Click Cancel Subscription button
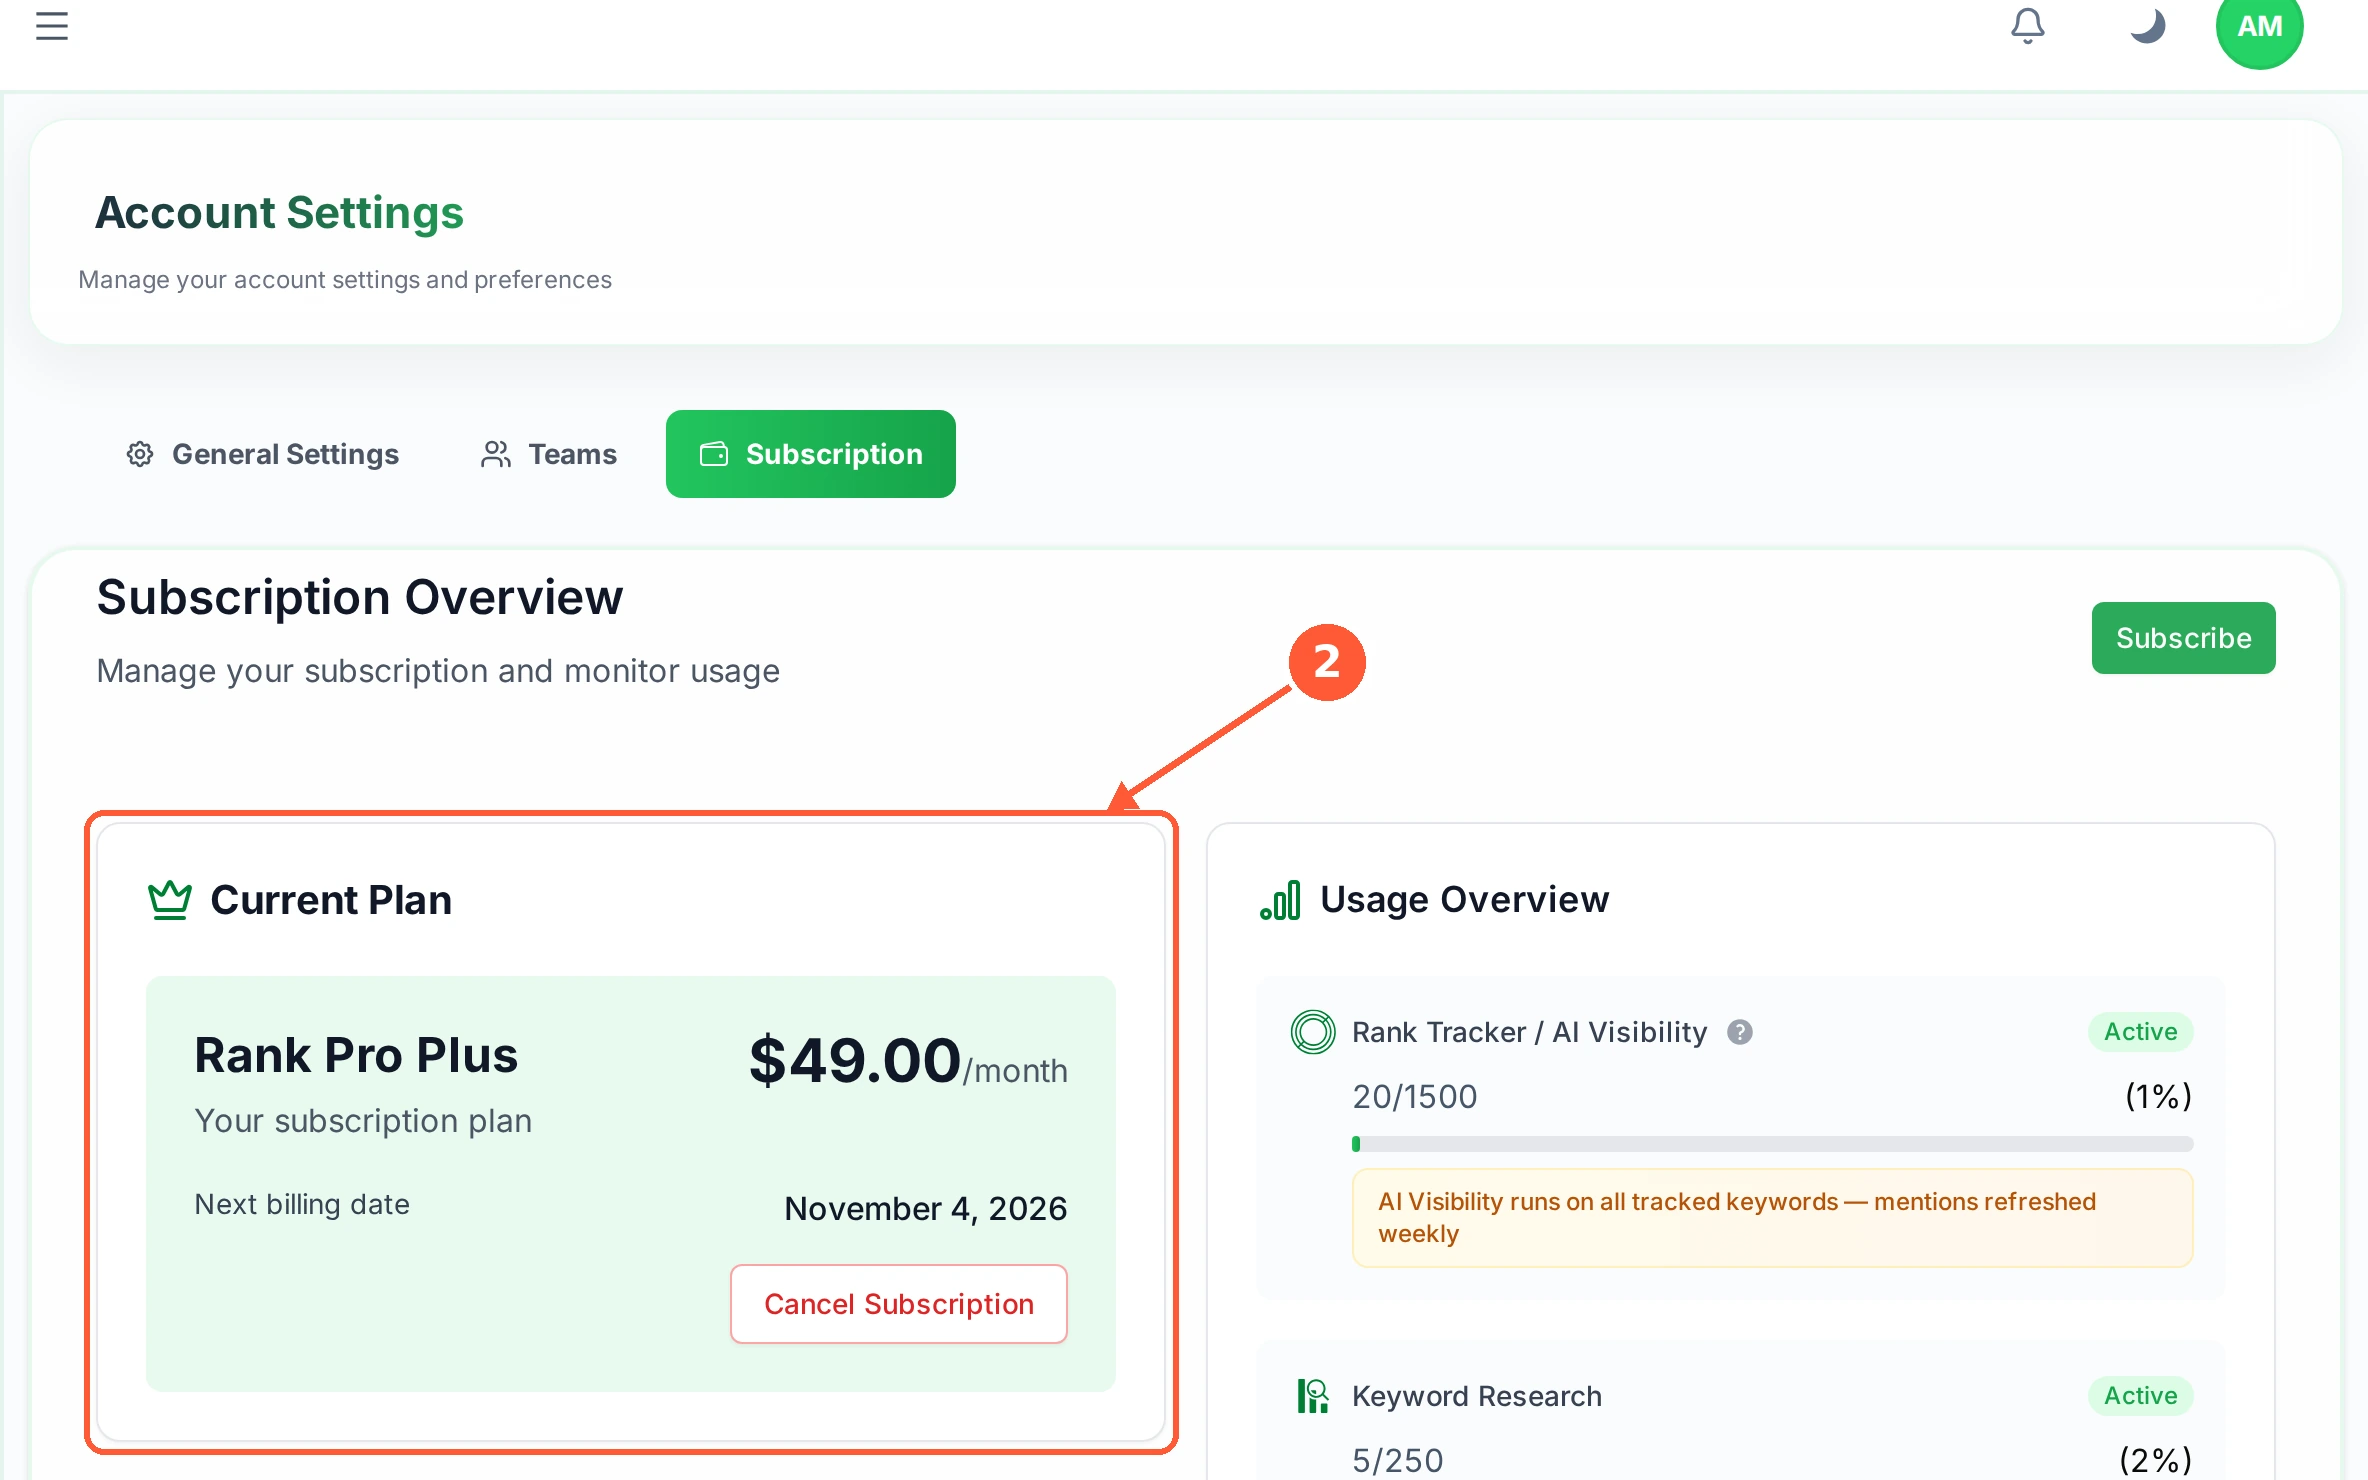The width and height of the screenshot is (2368, 1480). coord(899,1304)
